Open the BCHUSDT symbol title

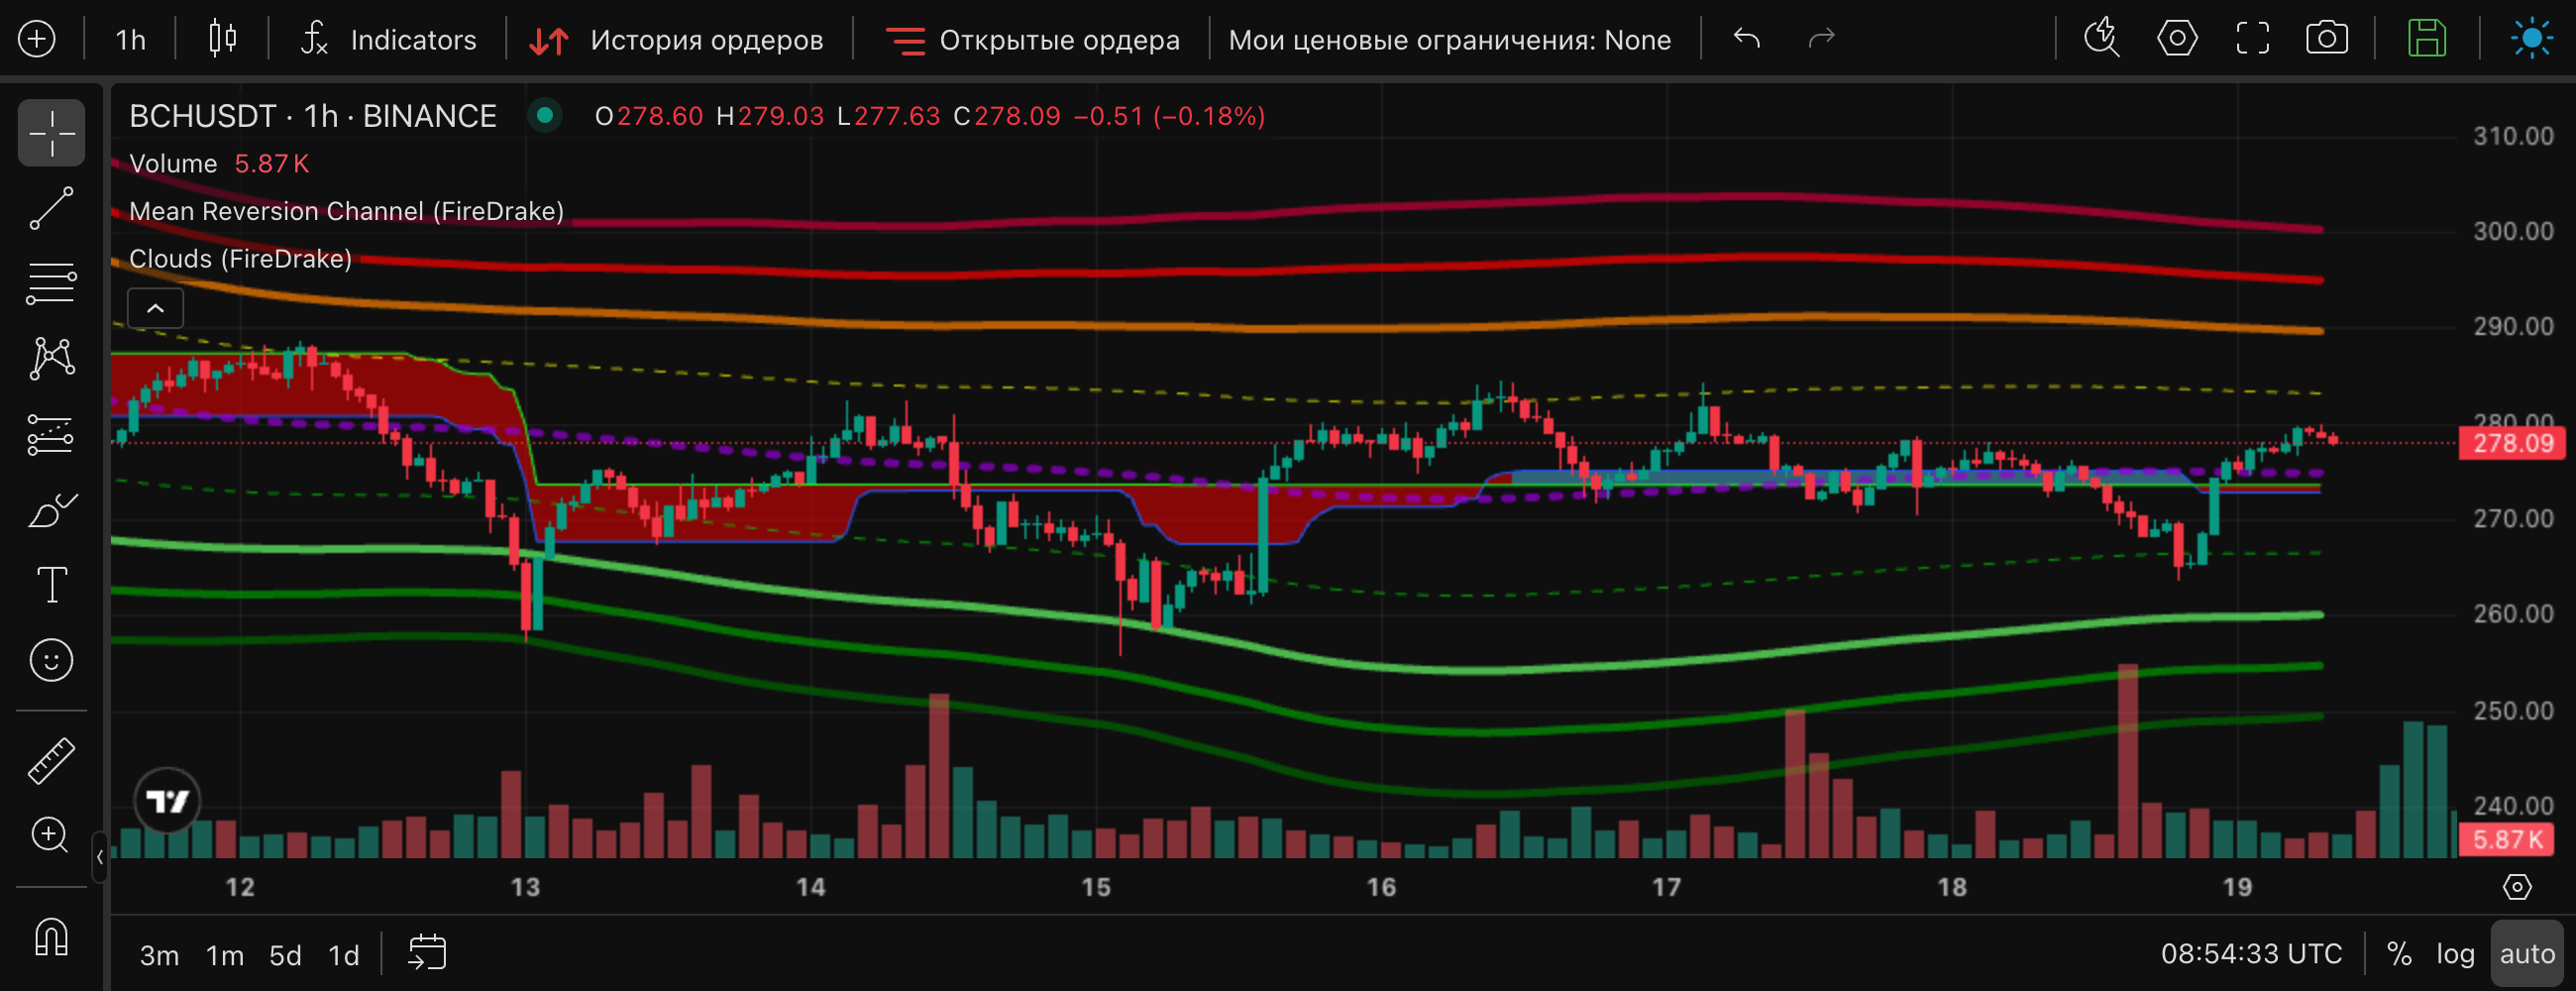pos(313,117)
